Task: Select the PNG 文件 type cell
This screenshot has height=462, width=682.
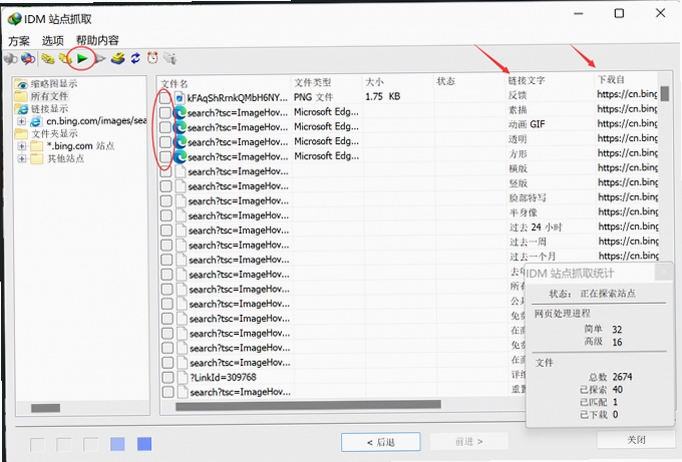Action: click(x=313, y=97)
